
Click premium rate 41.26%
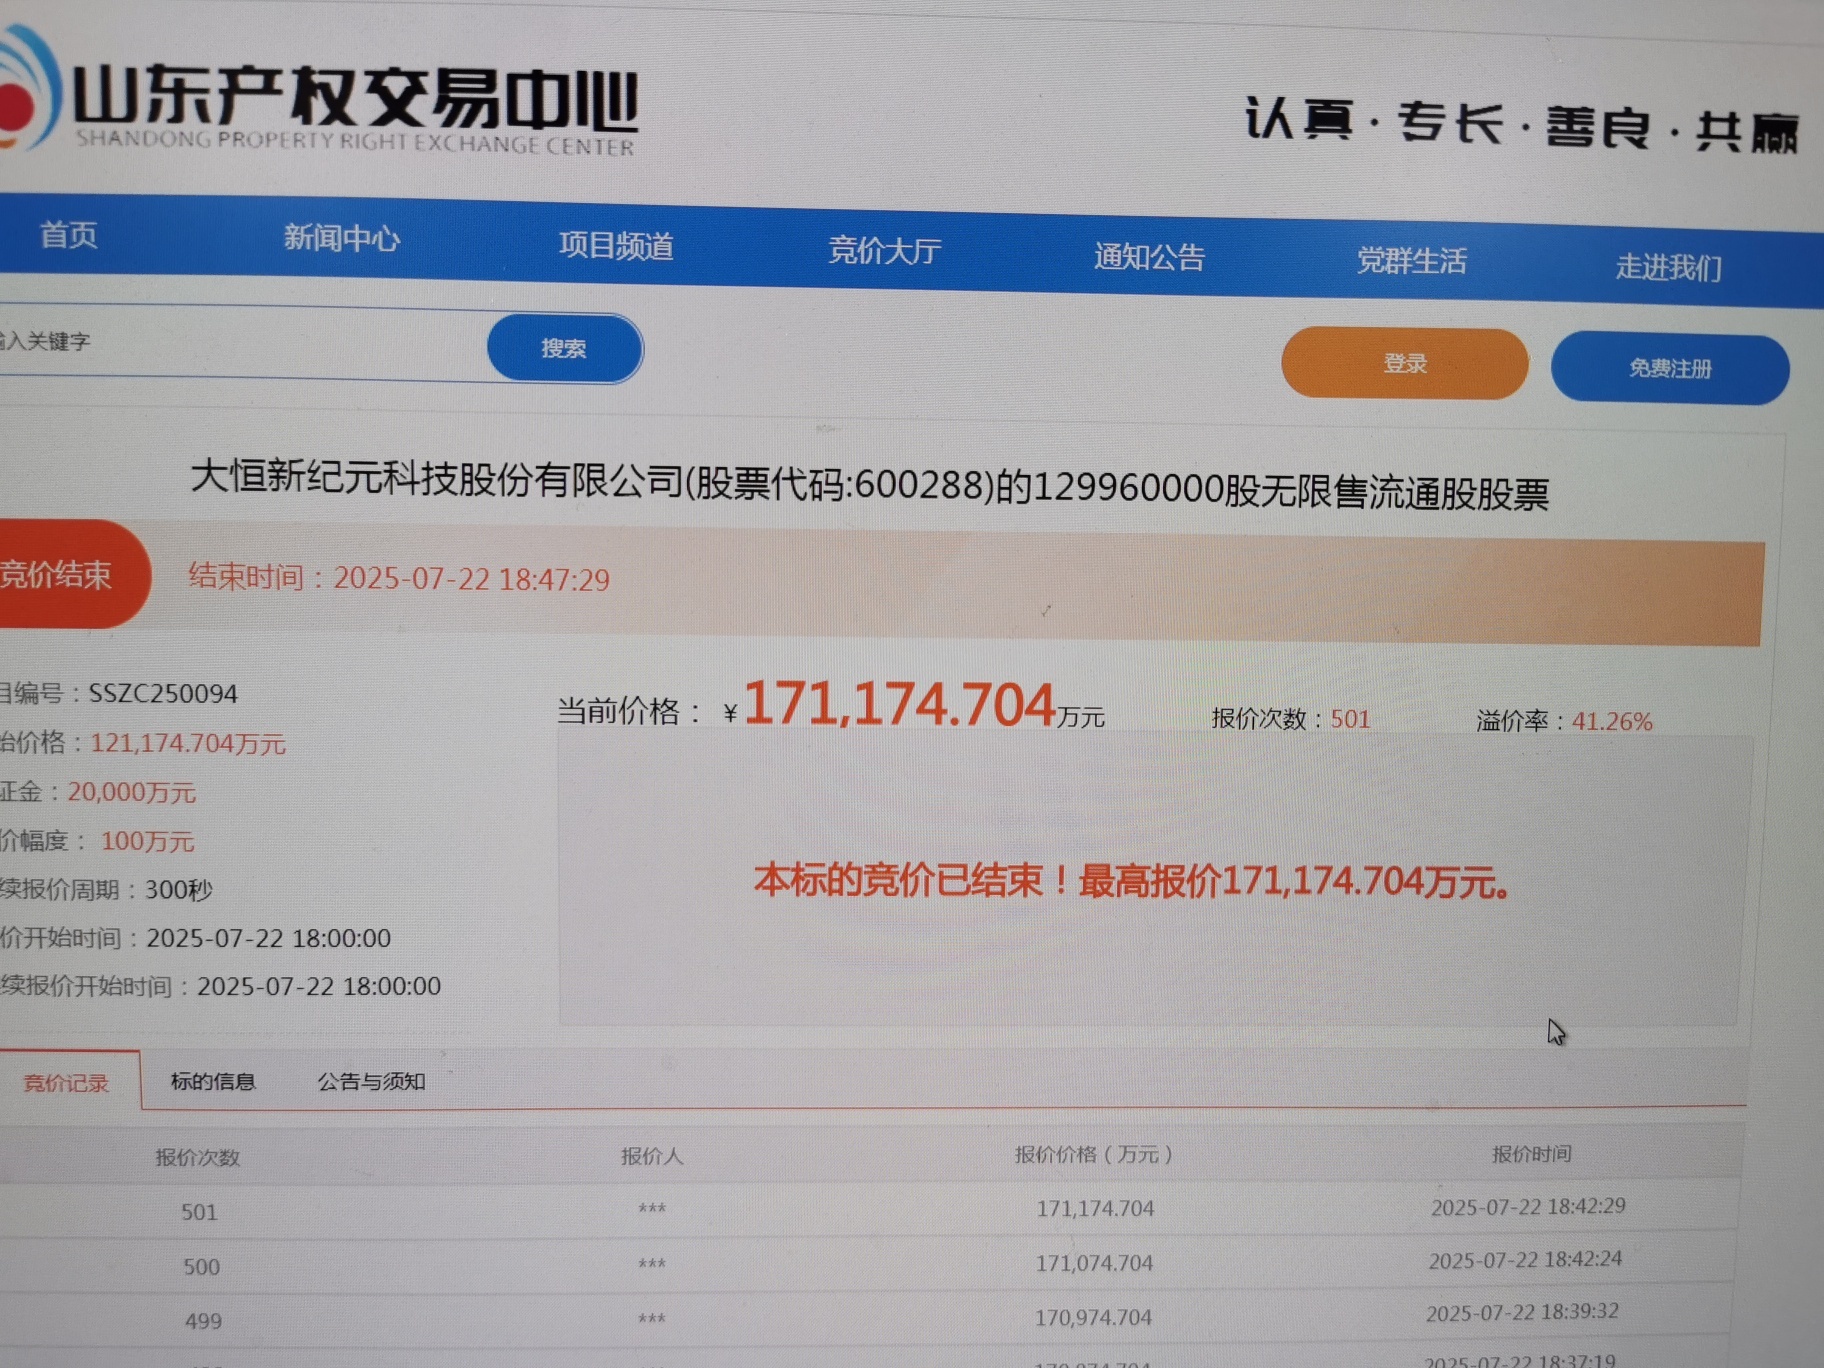[x=1612, y=721]
